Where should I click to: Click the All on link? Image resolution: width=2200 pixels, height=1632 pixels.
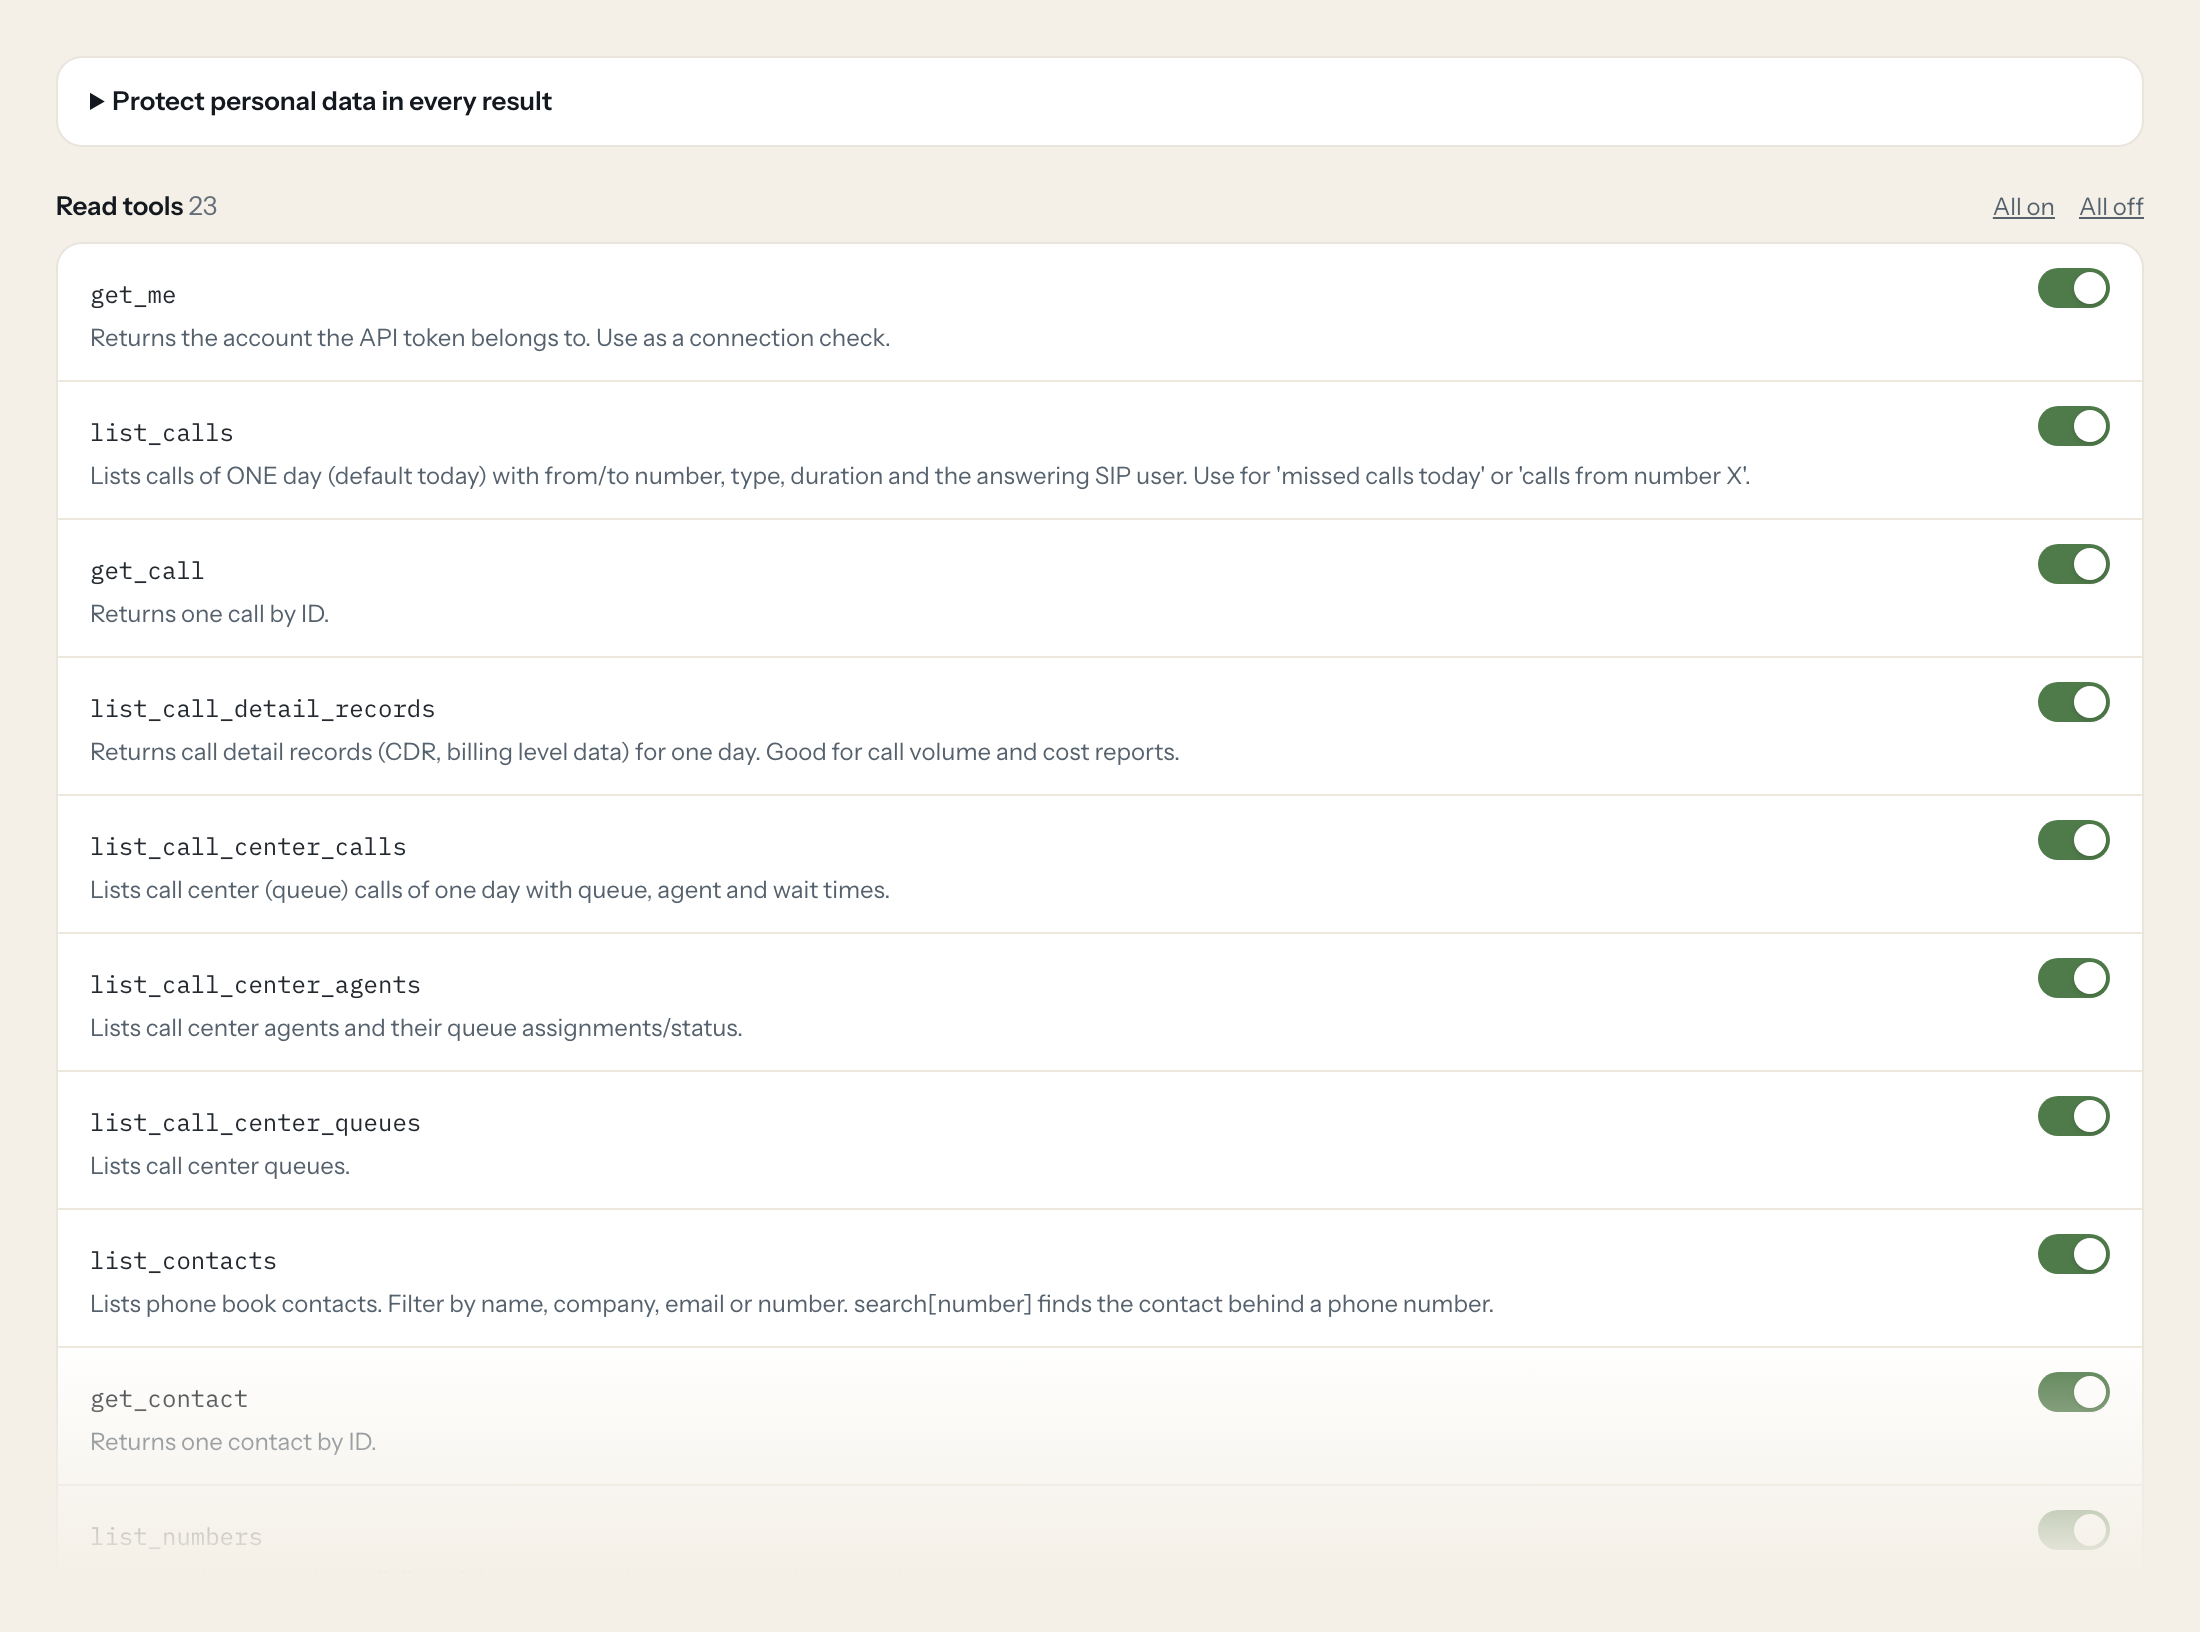tap(2023, 207)
